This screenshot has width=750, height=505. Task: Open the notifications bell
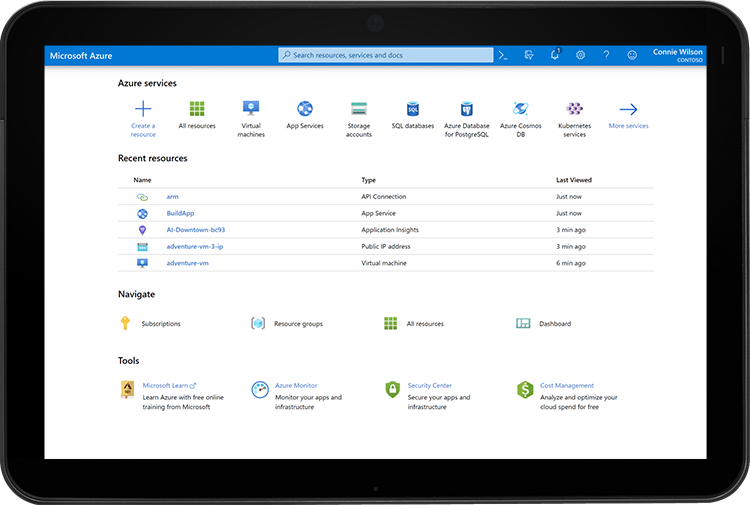tap(555, 55)
